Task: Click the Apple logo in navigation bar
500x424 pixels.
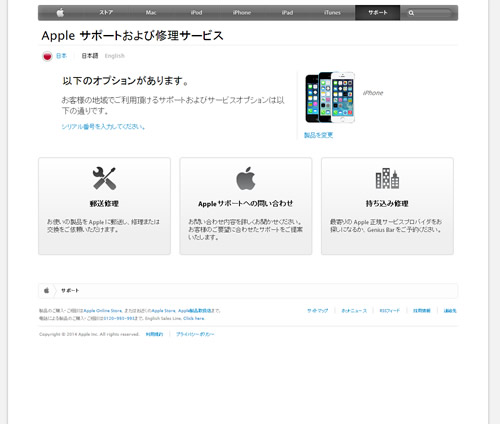Action: [x=60, y=13]
